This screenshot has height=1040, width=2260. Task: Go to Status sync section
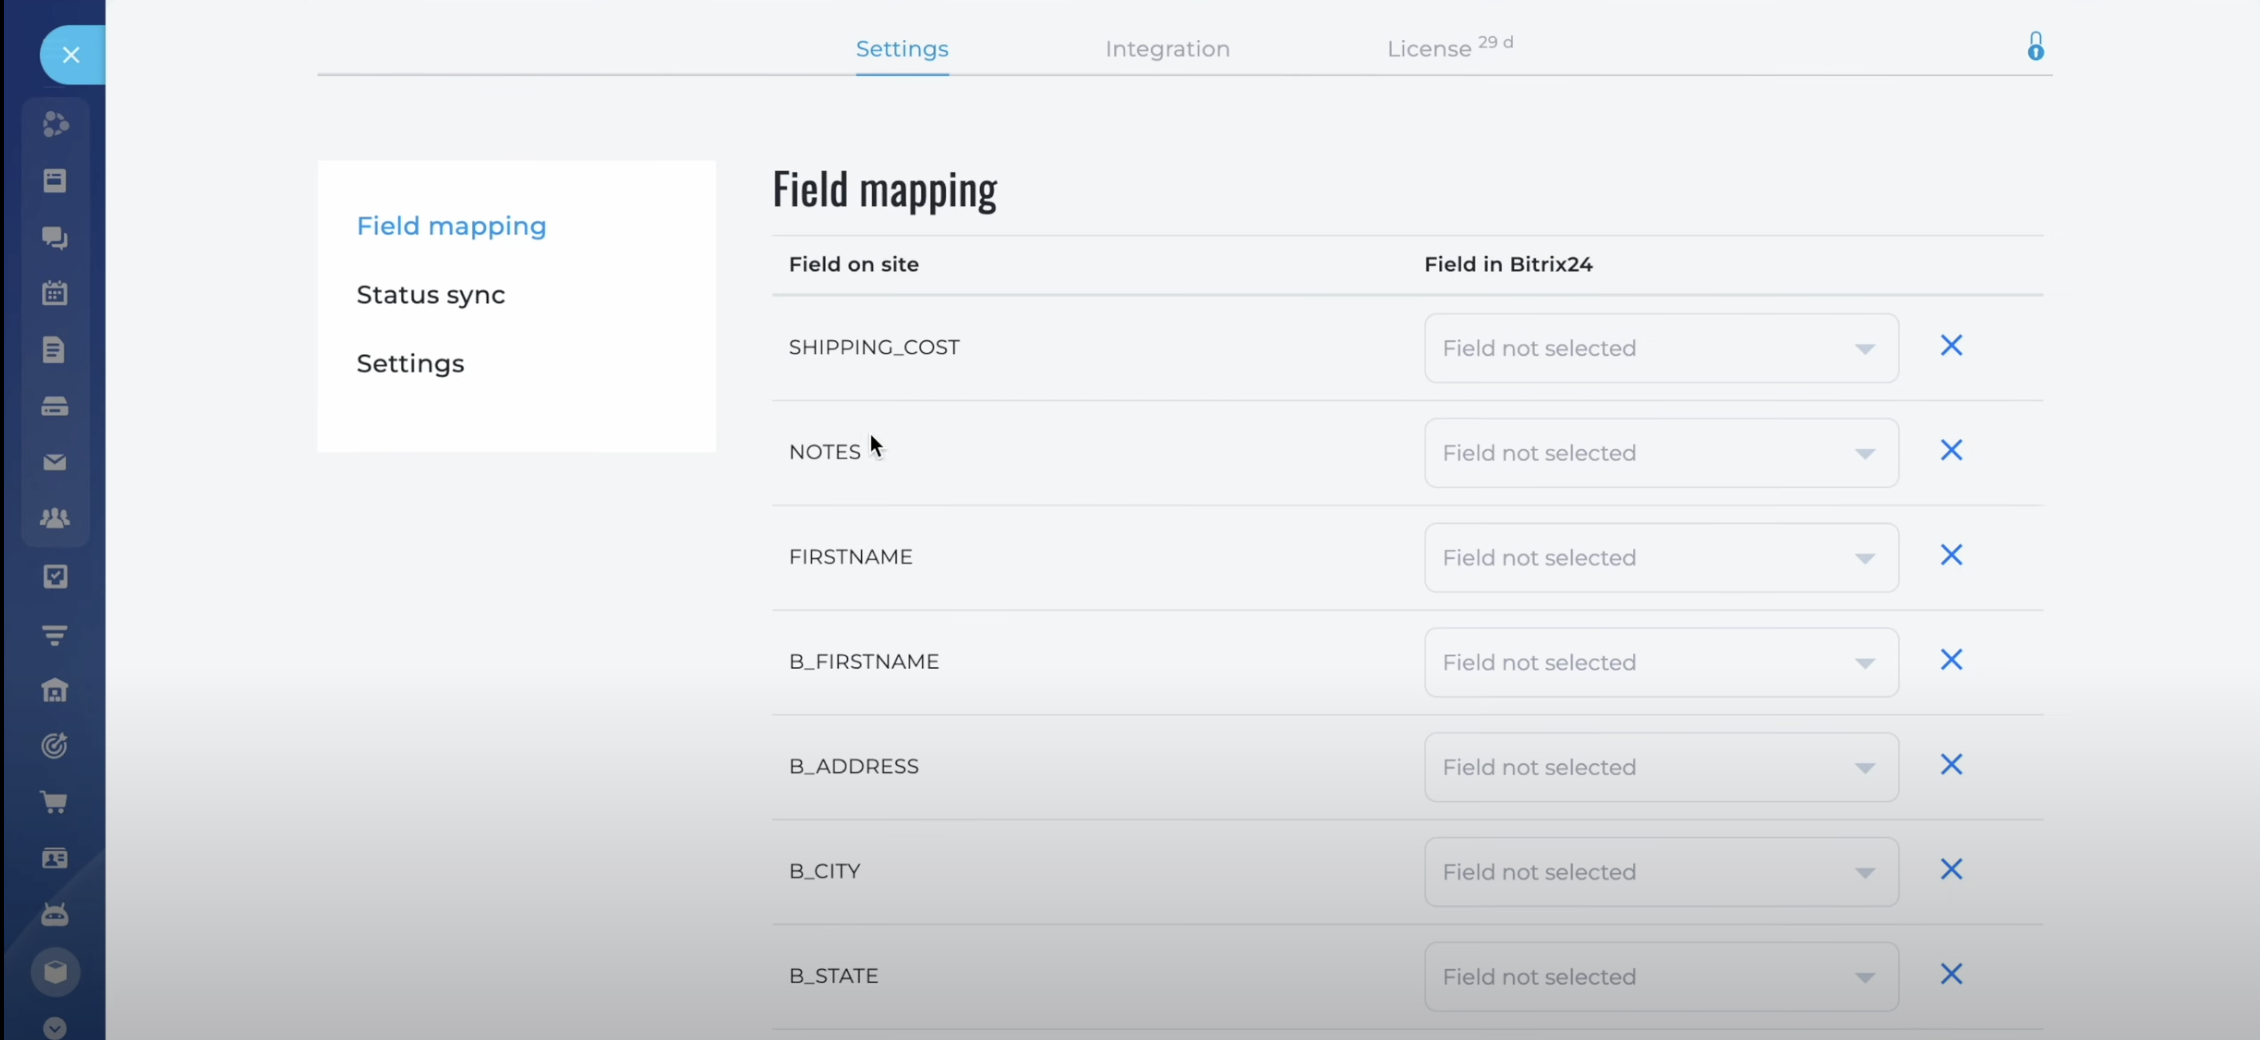coord(431,295)
